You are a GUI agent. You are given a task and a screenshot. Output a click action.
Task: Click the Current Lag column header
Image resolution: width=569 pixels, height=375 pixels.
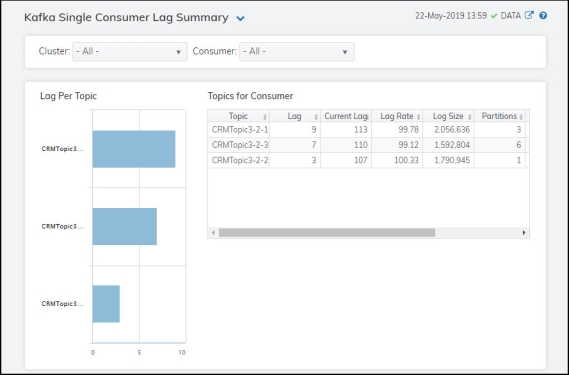click(346, 116)
